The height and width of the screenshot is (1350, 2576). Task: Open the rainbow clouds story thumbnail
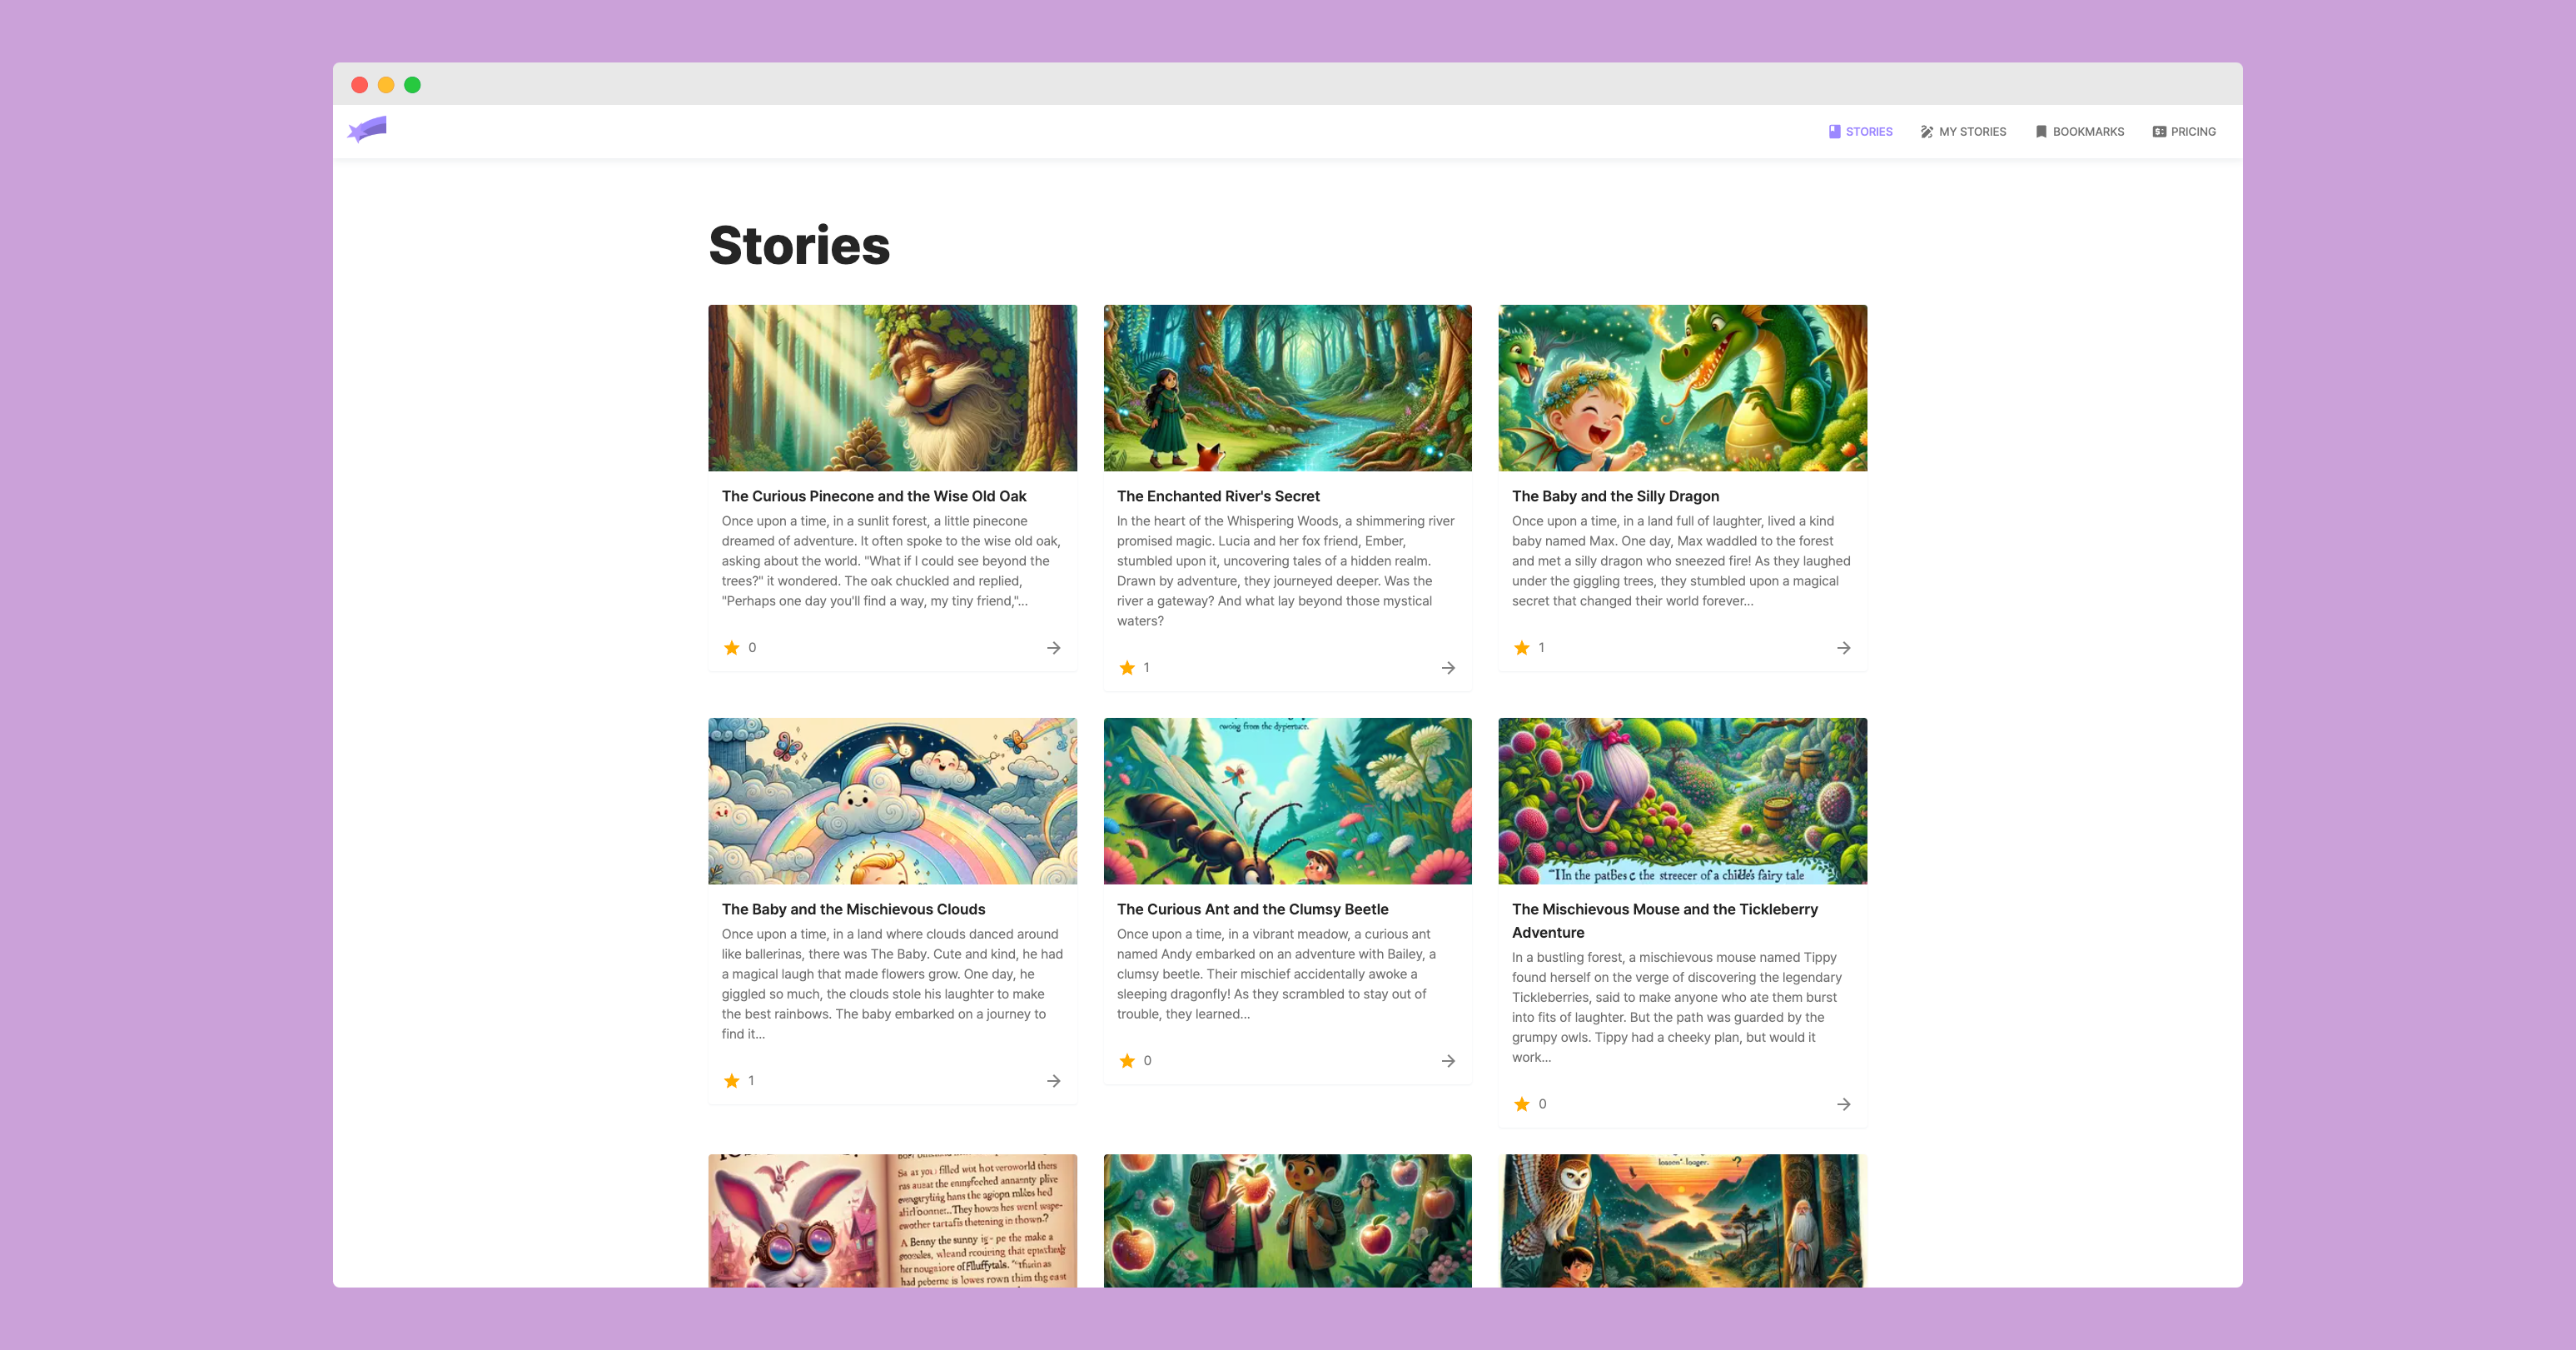[x=892, y=801]
